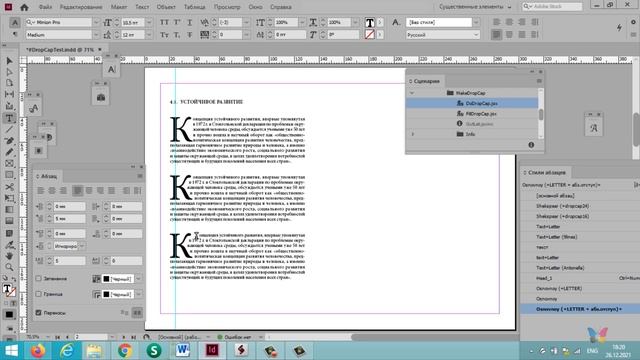Open the font family Minion Pro dropdown
The width and height of the screenshot is (640, 360).
tap(96, 22)
